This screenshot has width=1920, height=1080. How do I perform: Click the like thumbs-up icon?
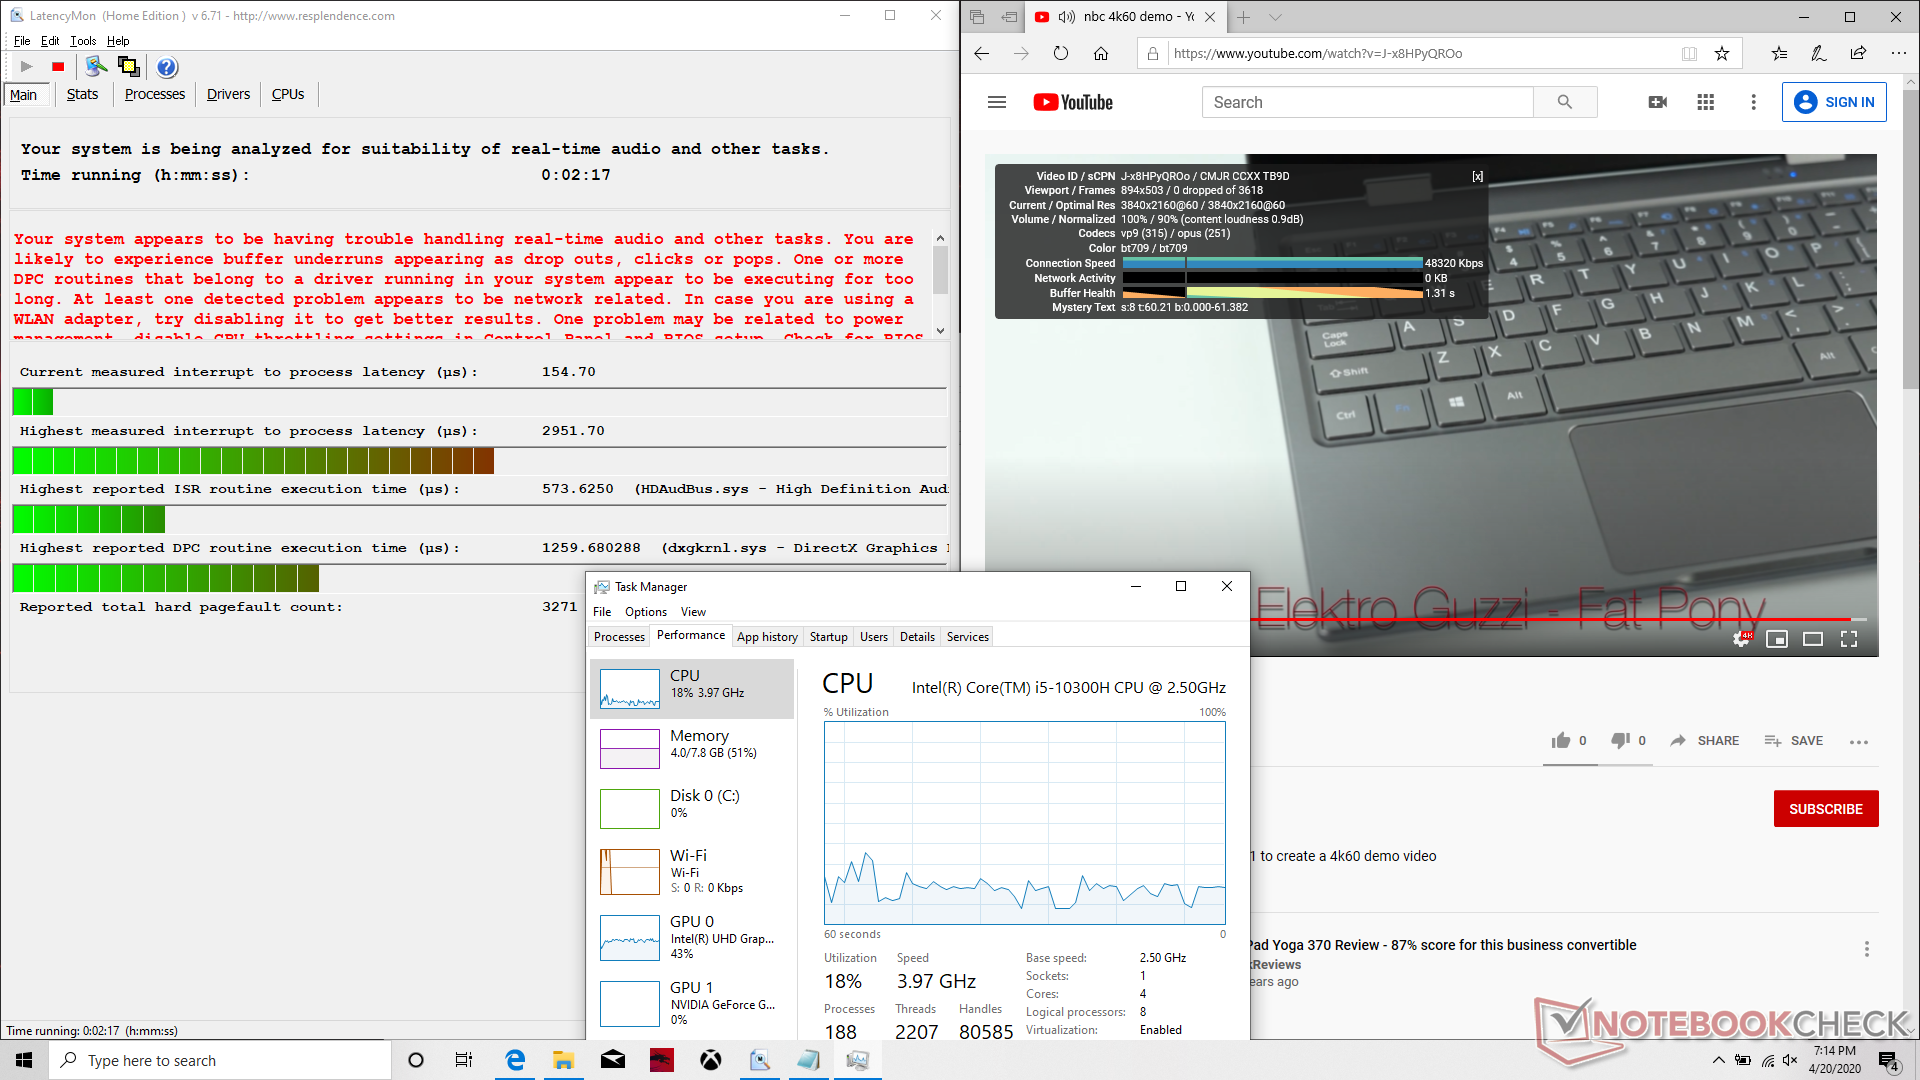[x=1560, y=741]
